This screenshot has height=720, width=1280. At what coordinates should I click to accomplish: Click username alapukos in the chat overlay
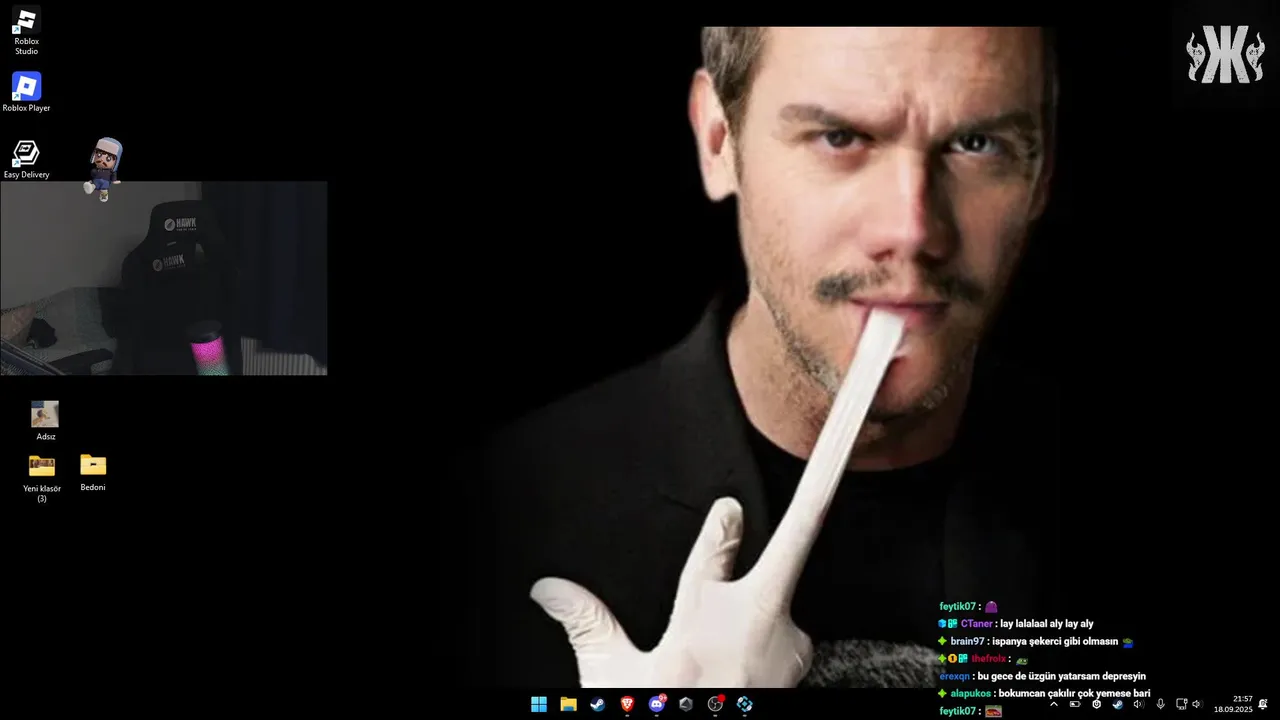(970, 694)
